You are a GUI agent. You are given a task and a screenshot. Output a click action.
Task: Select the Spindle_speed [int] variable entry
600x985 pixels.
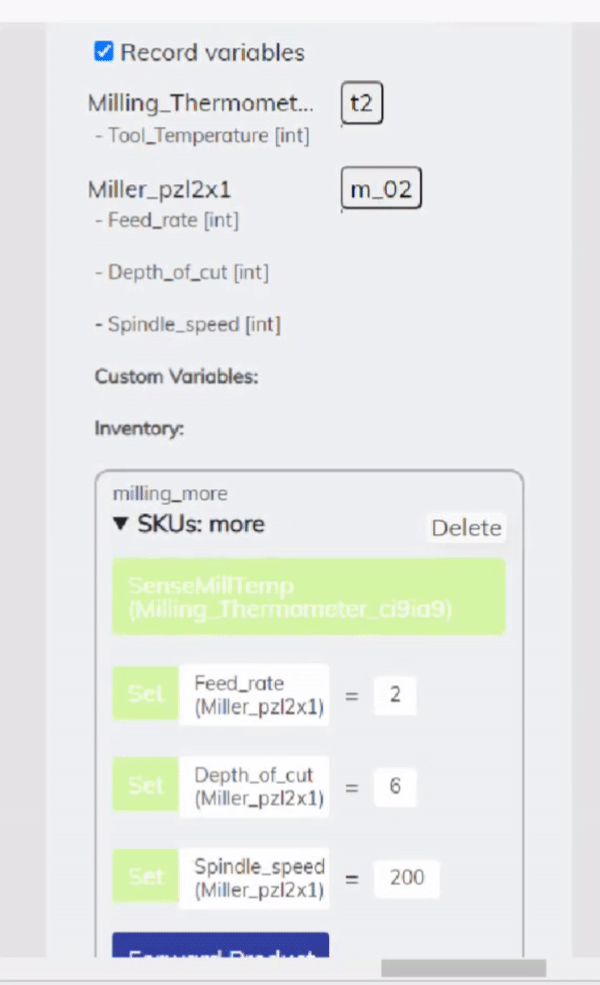coord(189,324)
